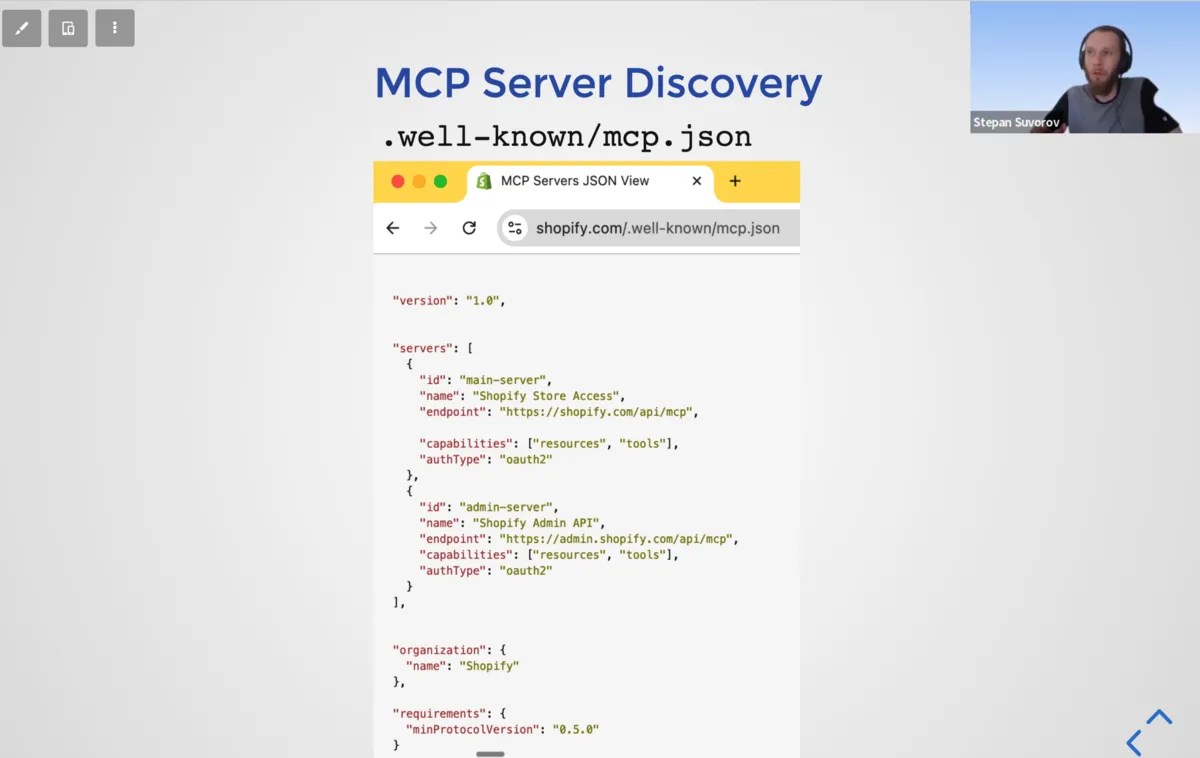Click the organization name "Shopify" value

coord(489,666)
